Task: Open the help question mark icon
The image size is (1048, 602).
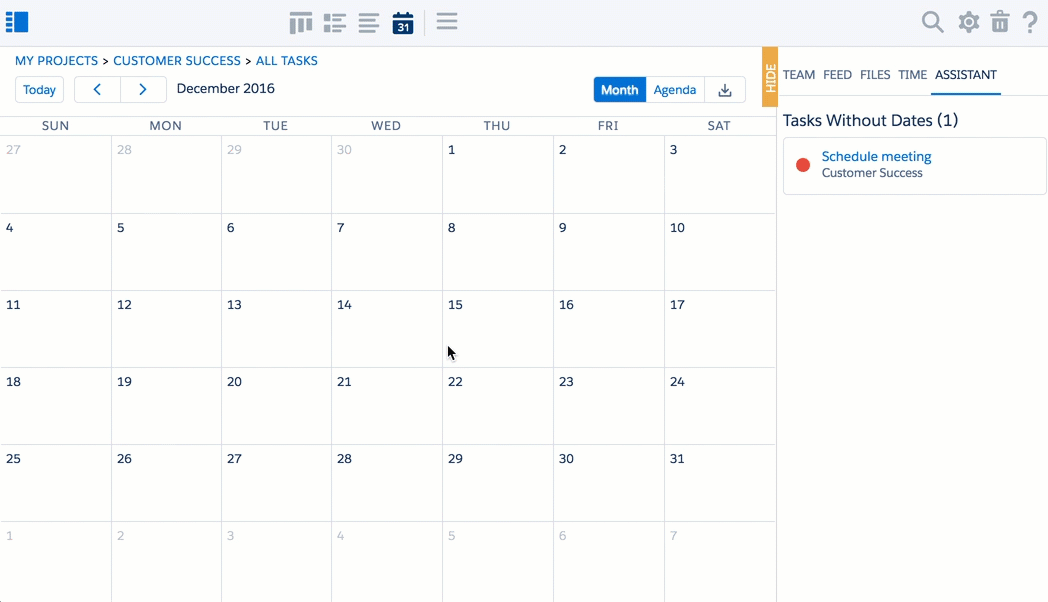Action: [x=1030, y=22]
